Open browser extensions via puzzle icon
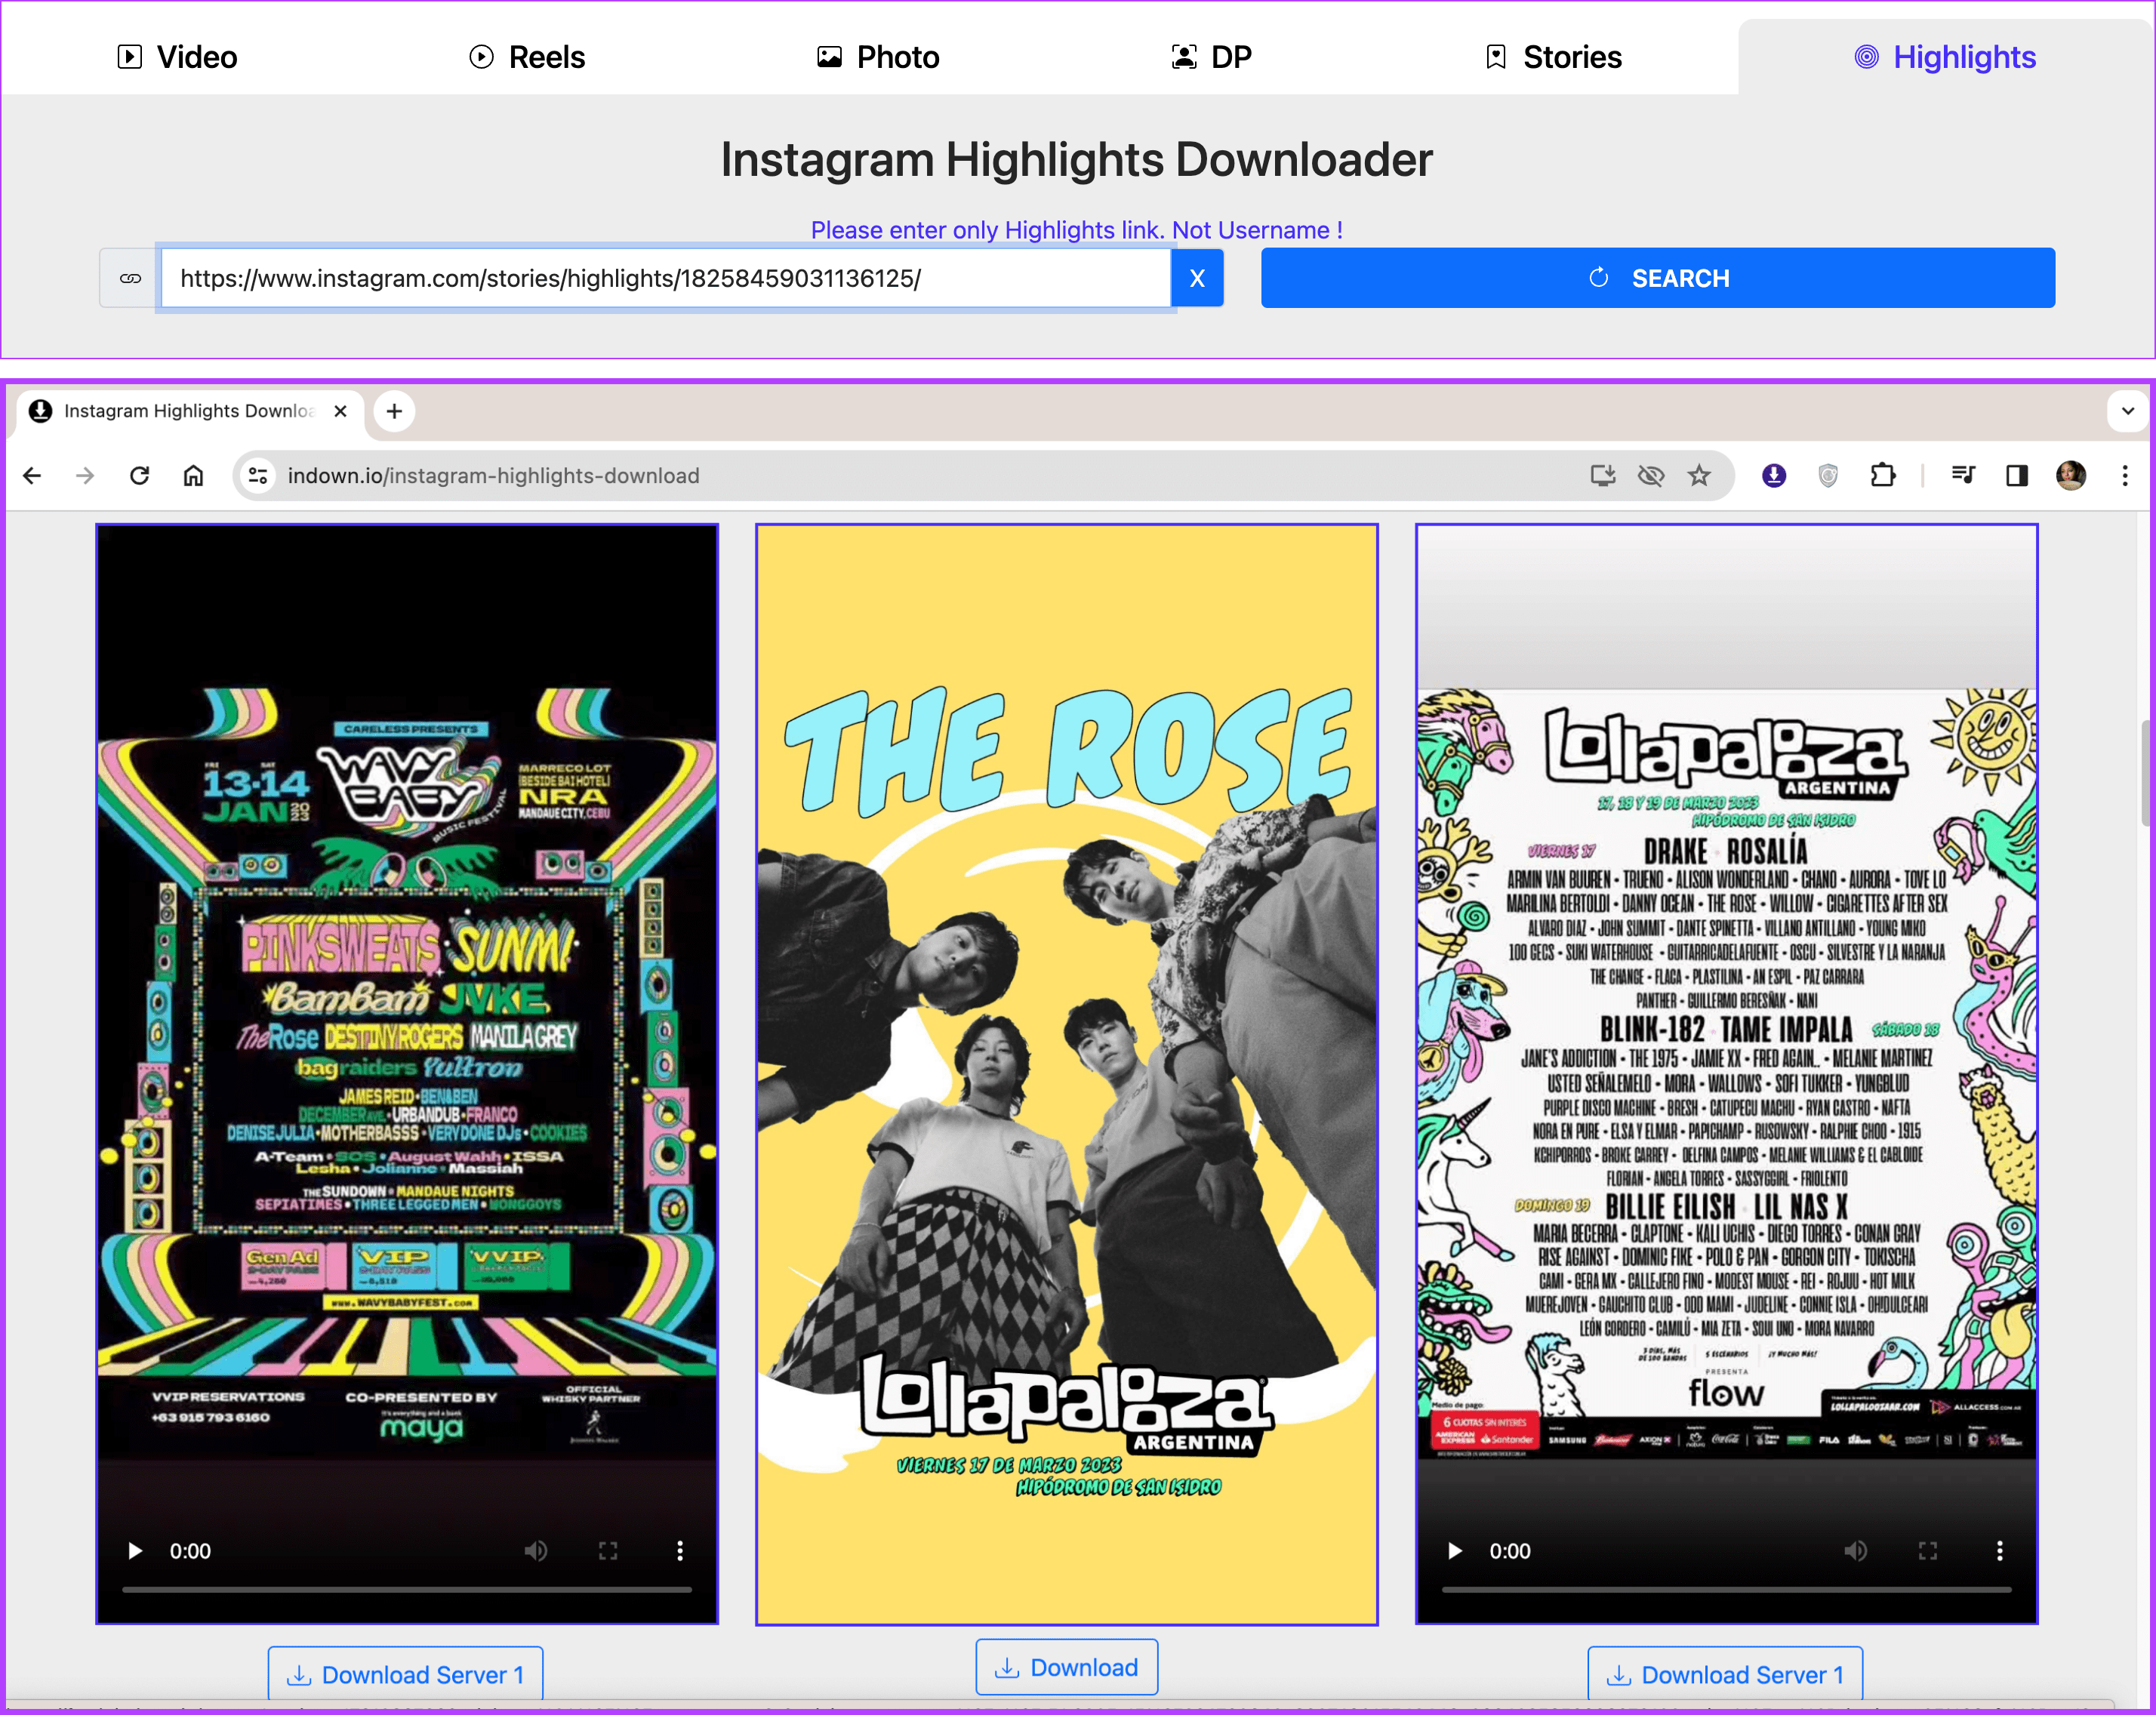2156x1715 pixels. tap(1884, 476)
